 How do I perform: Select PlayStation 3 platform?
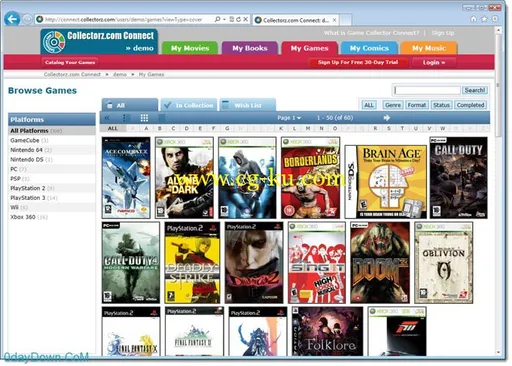[x=52, y=198]
